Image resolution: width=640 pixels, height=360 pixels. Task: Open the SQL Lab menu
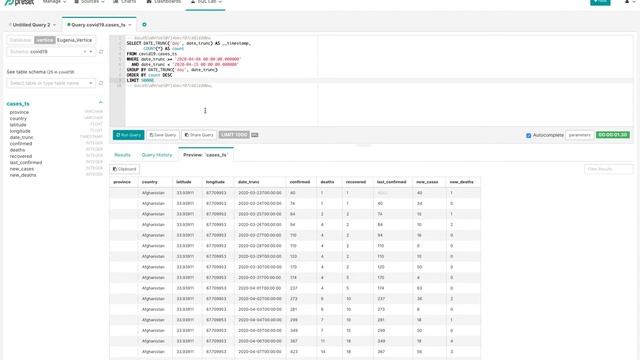coord(206,2)
